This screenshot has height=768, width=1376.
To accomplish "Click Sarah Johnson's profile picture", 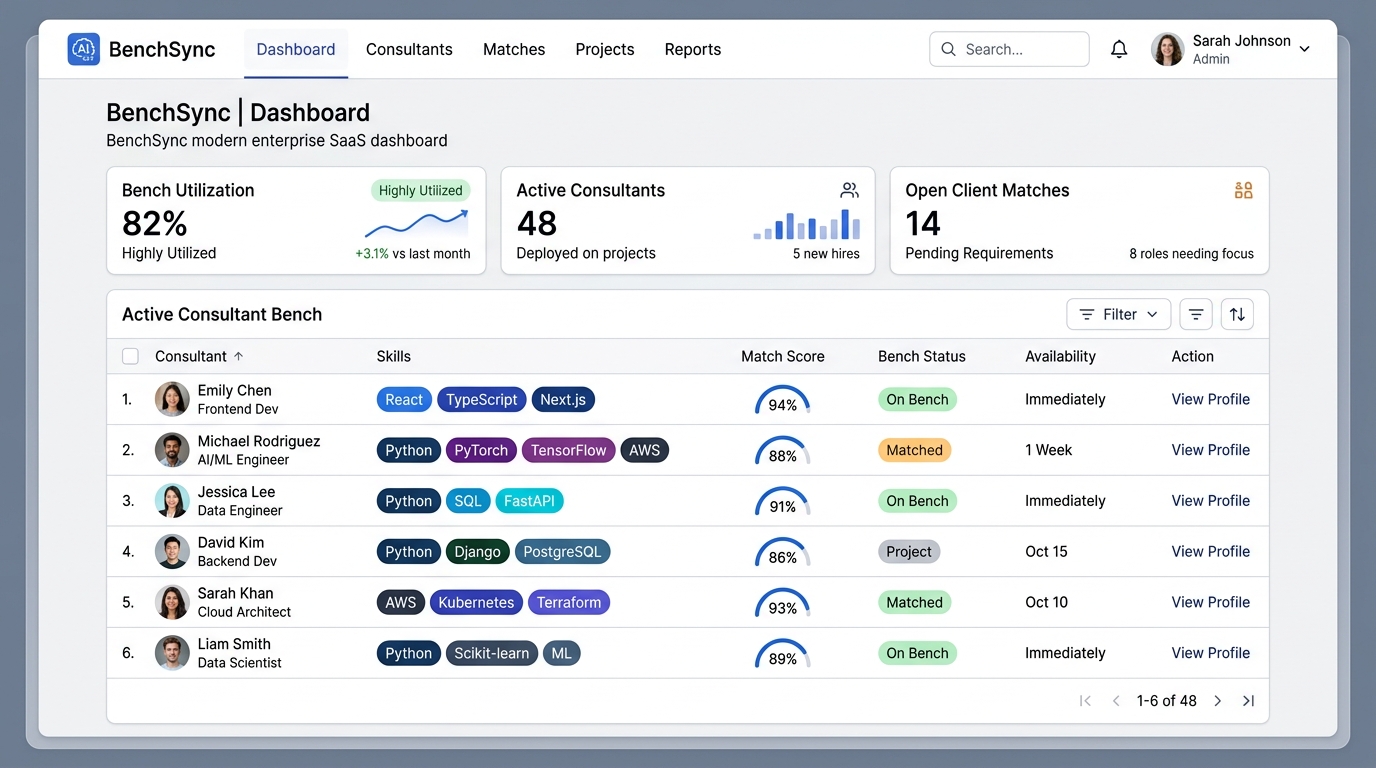I will click(x=1168, y=49).
